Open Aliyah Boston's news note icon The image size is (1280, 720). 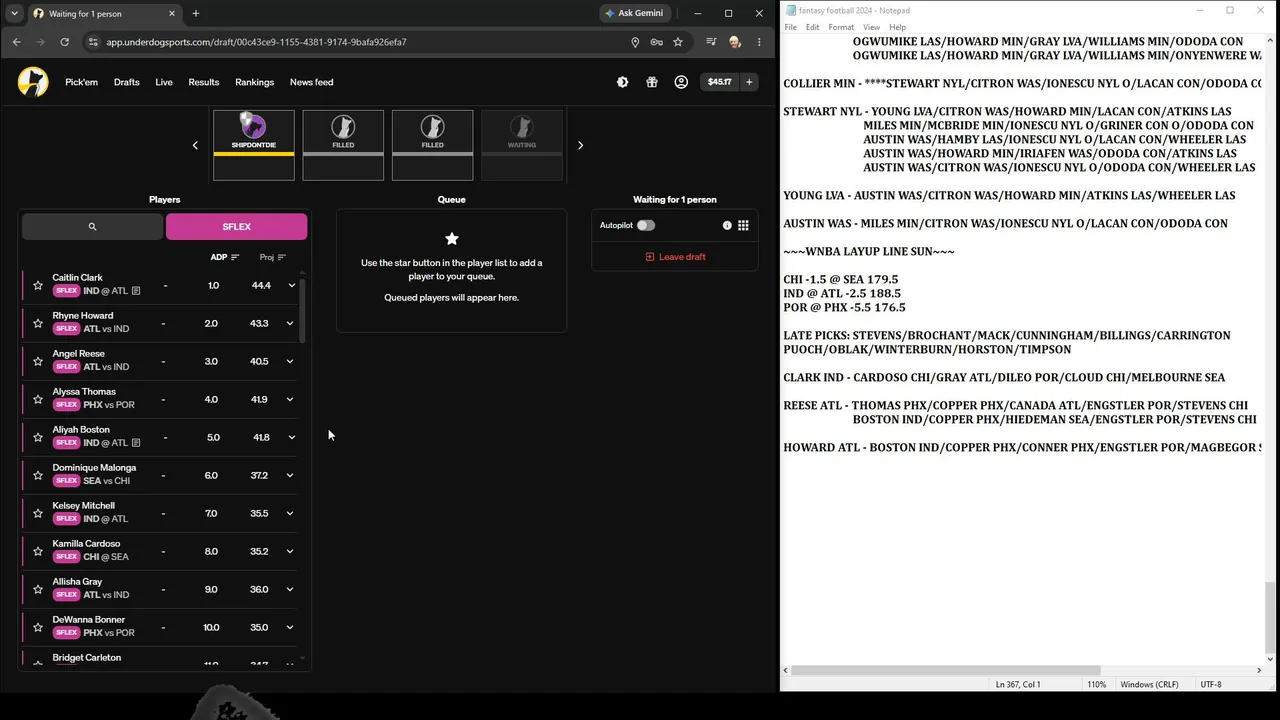click(x=136, y=443)
